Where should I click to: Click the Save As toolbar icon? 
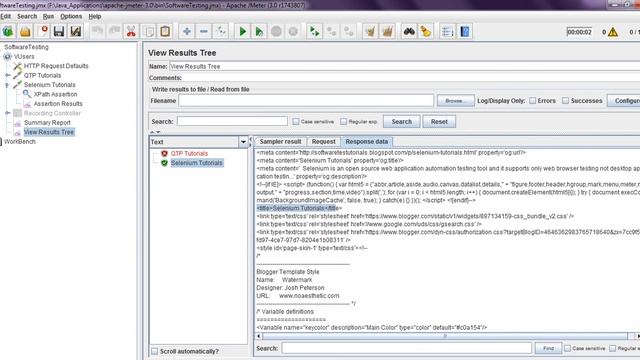pyautogui.click(x=76, y=31)
